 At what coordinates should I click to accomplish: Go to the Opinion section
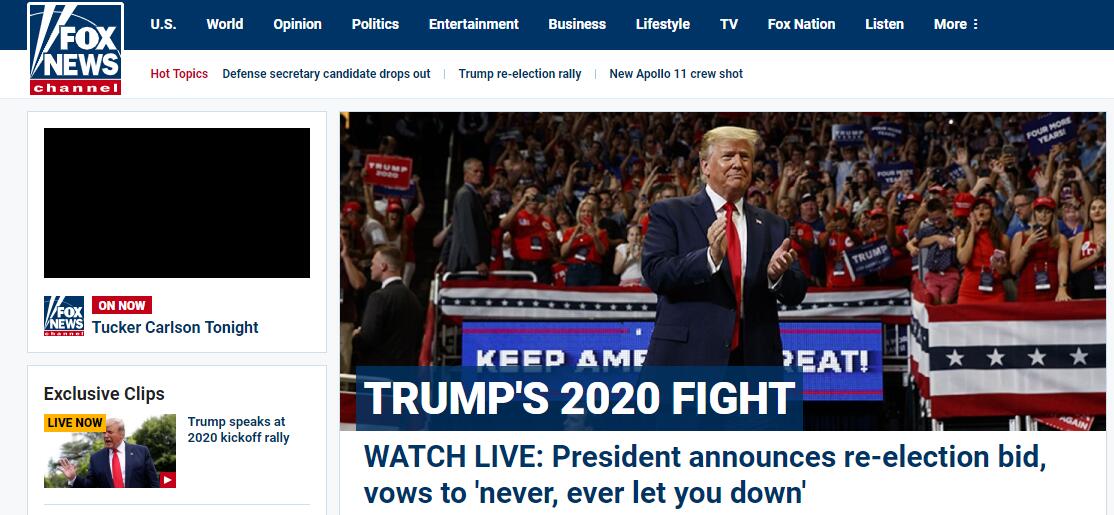297,24
